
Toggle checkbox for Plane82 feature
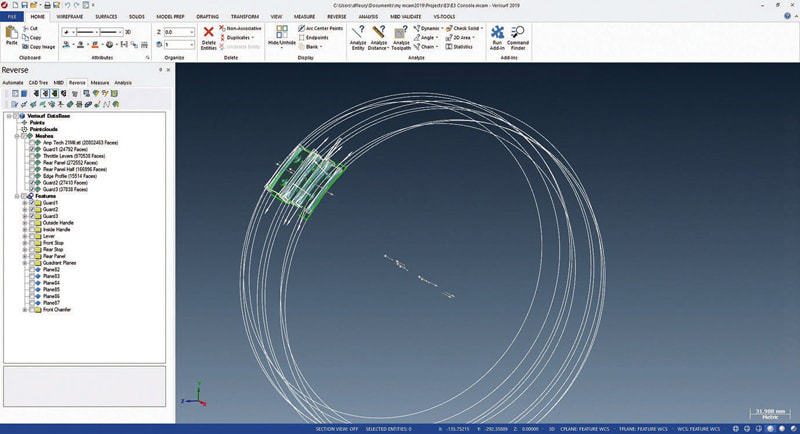click(32, 269)
